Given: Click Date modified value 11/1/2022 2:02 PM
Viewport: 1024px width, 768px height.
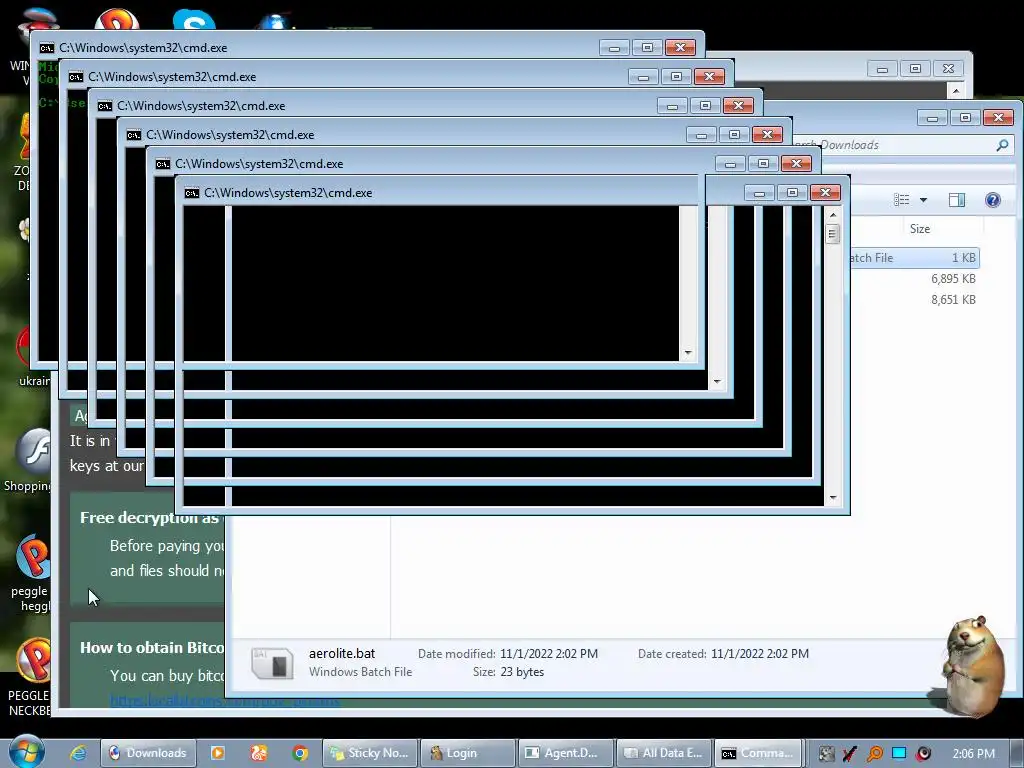Looking at the screenshot, I should [549, 654].
